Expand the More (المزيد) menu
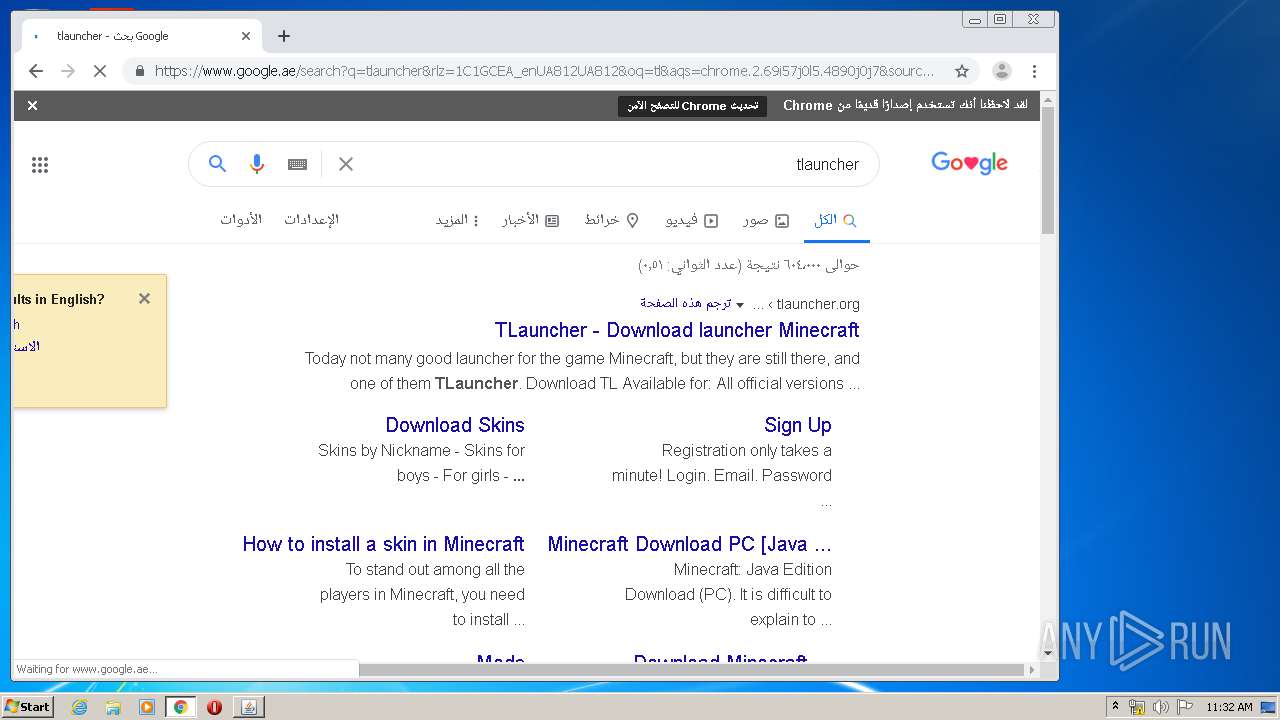 click(x=457, y=220)
